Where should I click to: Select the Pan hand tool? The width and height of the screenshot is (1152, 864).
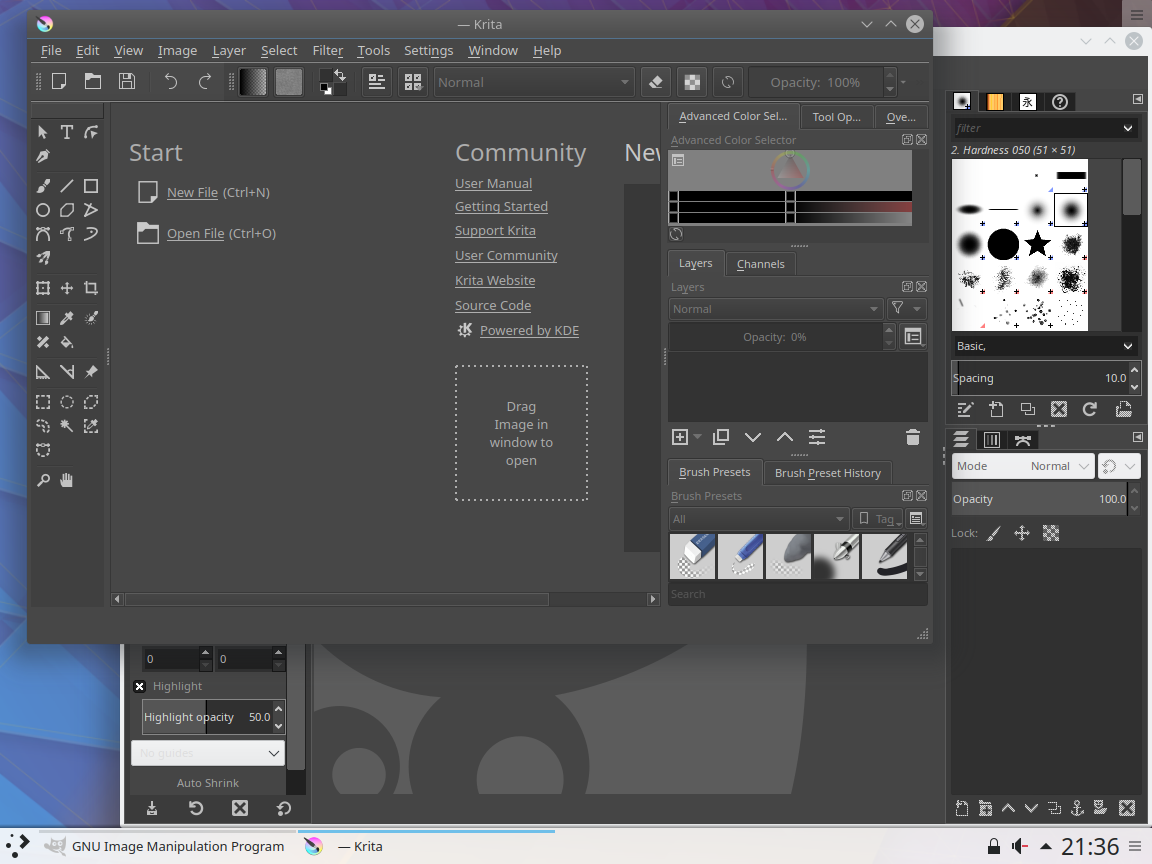[x=67, y=480]
